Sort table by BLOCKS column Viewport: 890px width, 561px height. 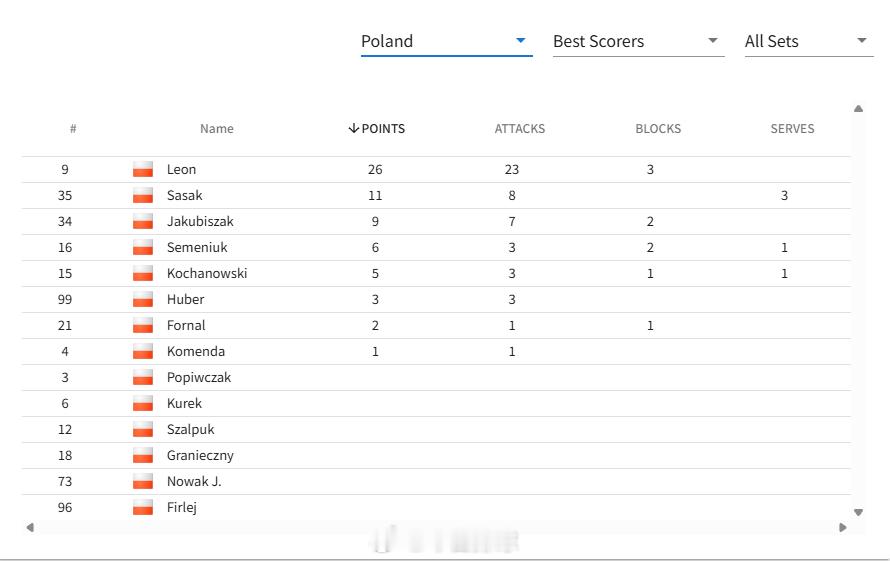coord(658,129)
